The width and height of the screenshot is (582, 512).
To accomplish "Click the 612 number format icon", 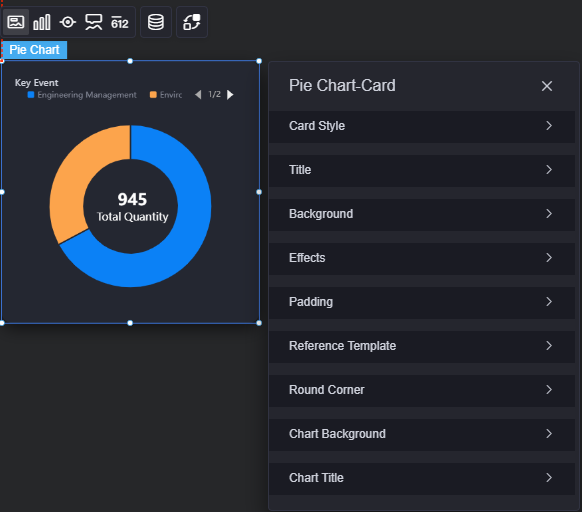I will click(x=120, y=23).
